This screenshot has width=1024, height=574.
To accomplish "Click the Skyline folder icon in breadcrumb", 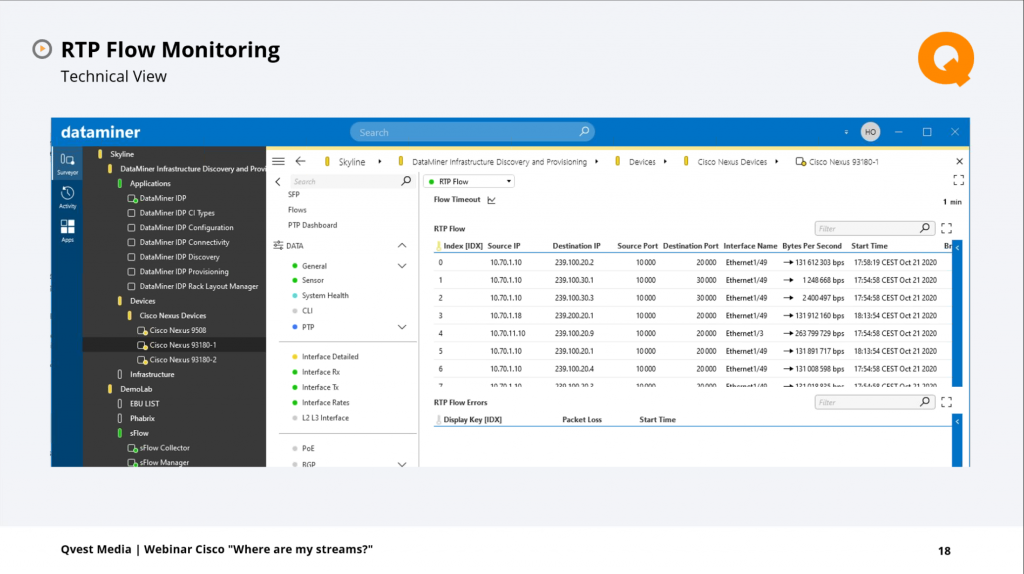I will click(x=327, y=161).
